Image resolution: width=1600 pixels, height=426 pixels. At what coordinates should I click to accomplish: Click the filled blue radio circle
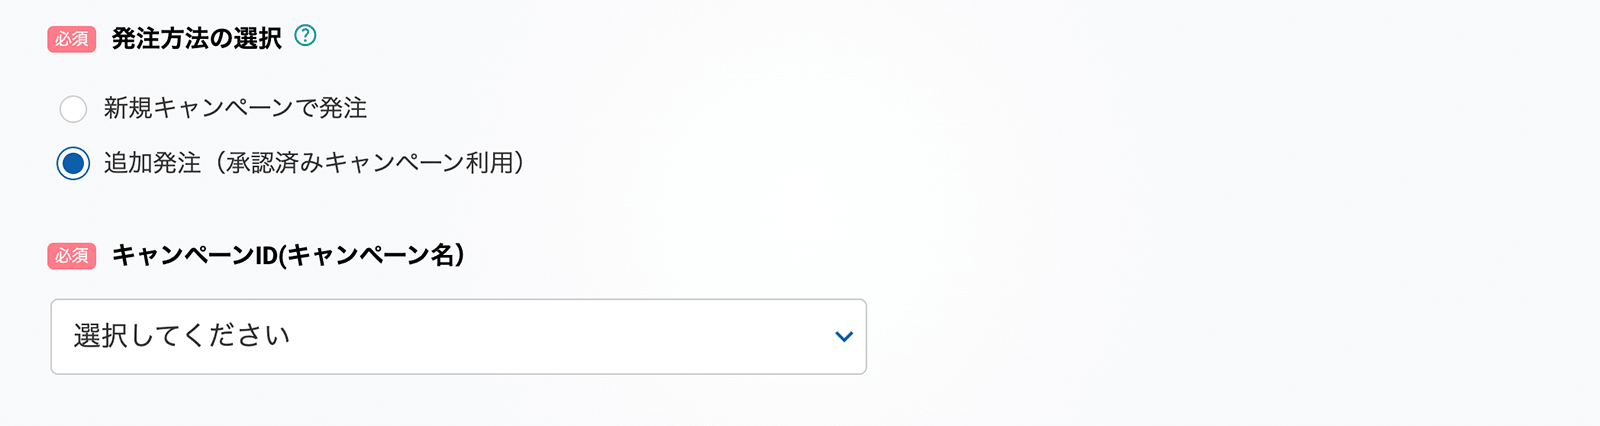point(73,163)
